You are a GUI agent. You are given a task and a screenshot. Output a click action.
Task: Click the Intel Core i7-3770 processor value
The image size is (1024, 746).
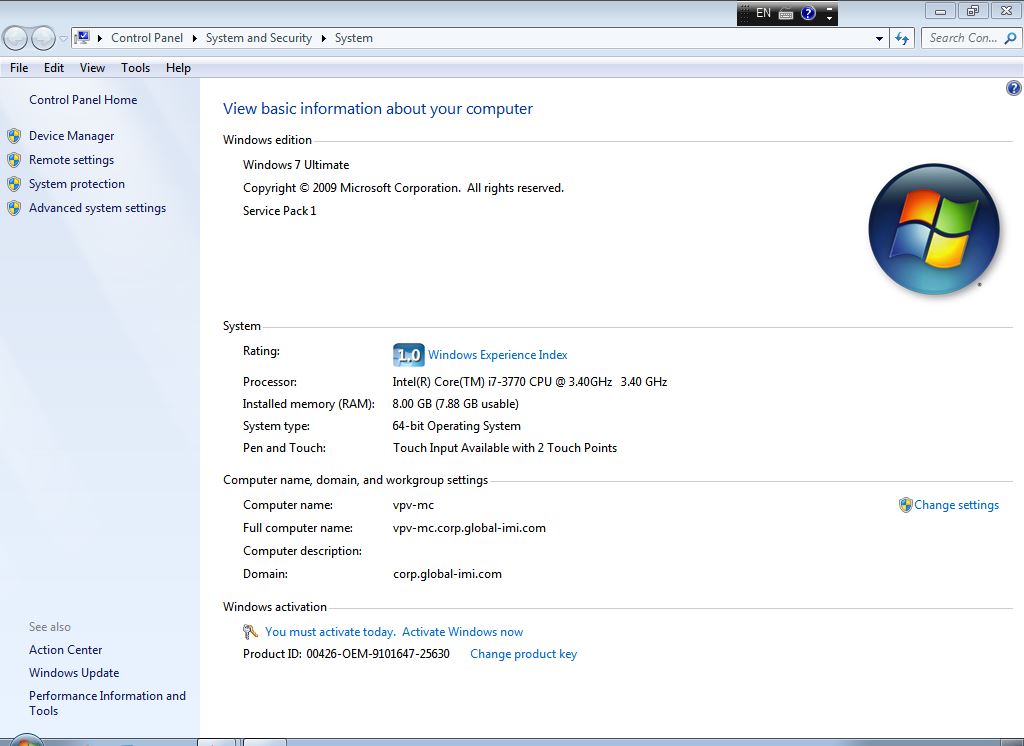tap(530, 381)
